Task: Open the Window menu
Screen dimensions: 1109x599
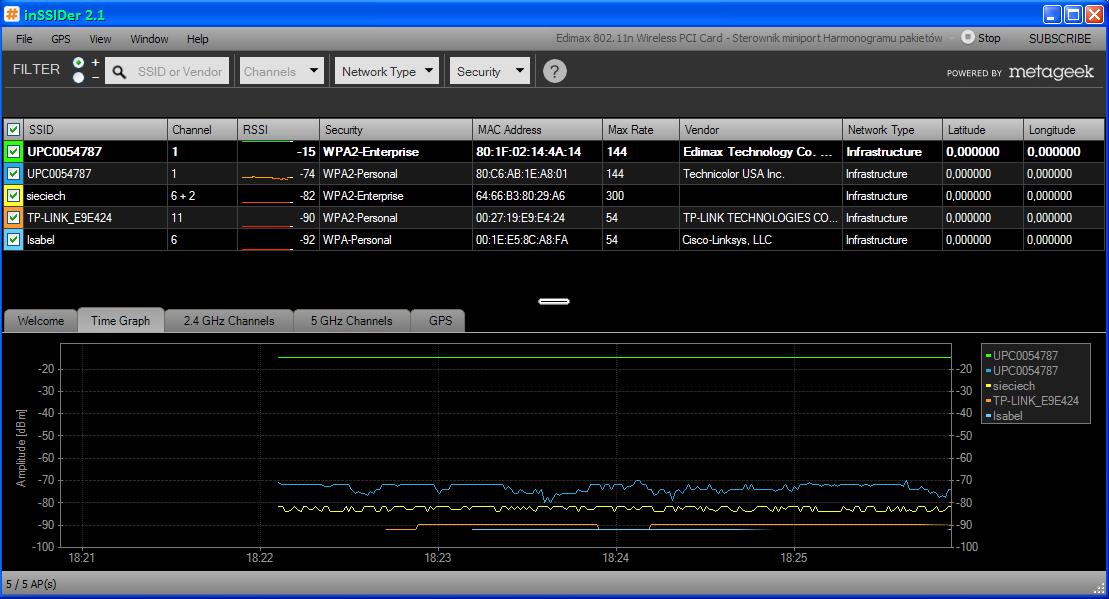Action: point(149,39)
